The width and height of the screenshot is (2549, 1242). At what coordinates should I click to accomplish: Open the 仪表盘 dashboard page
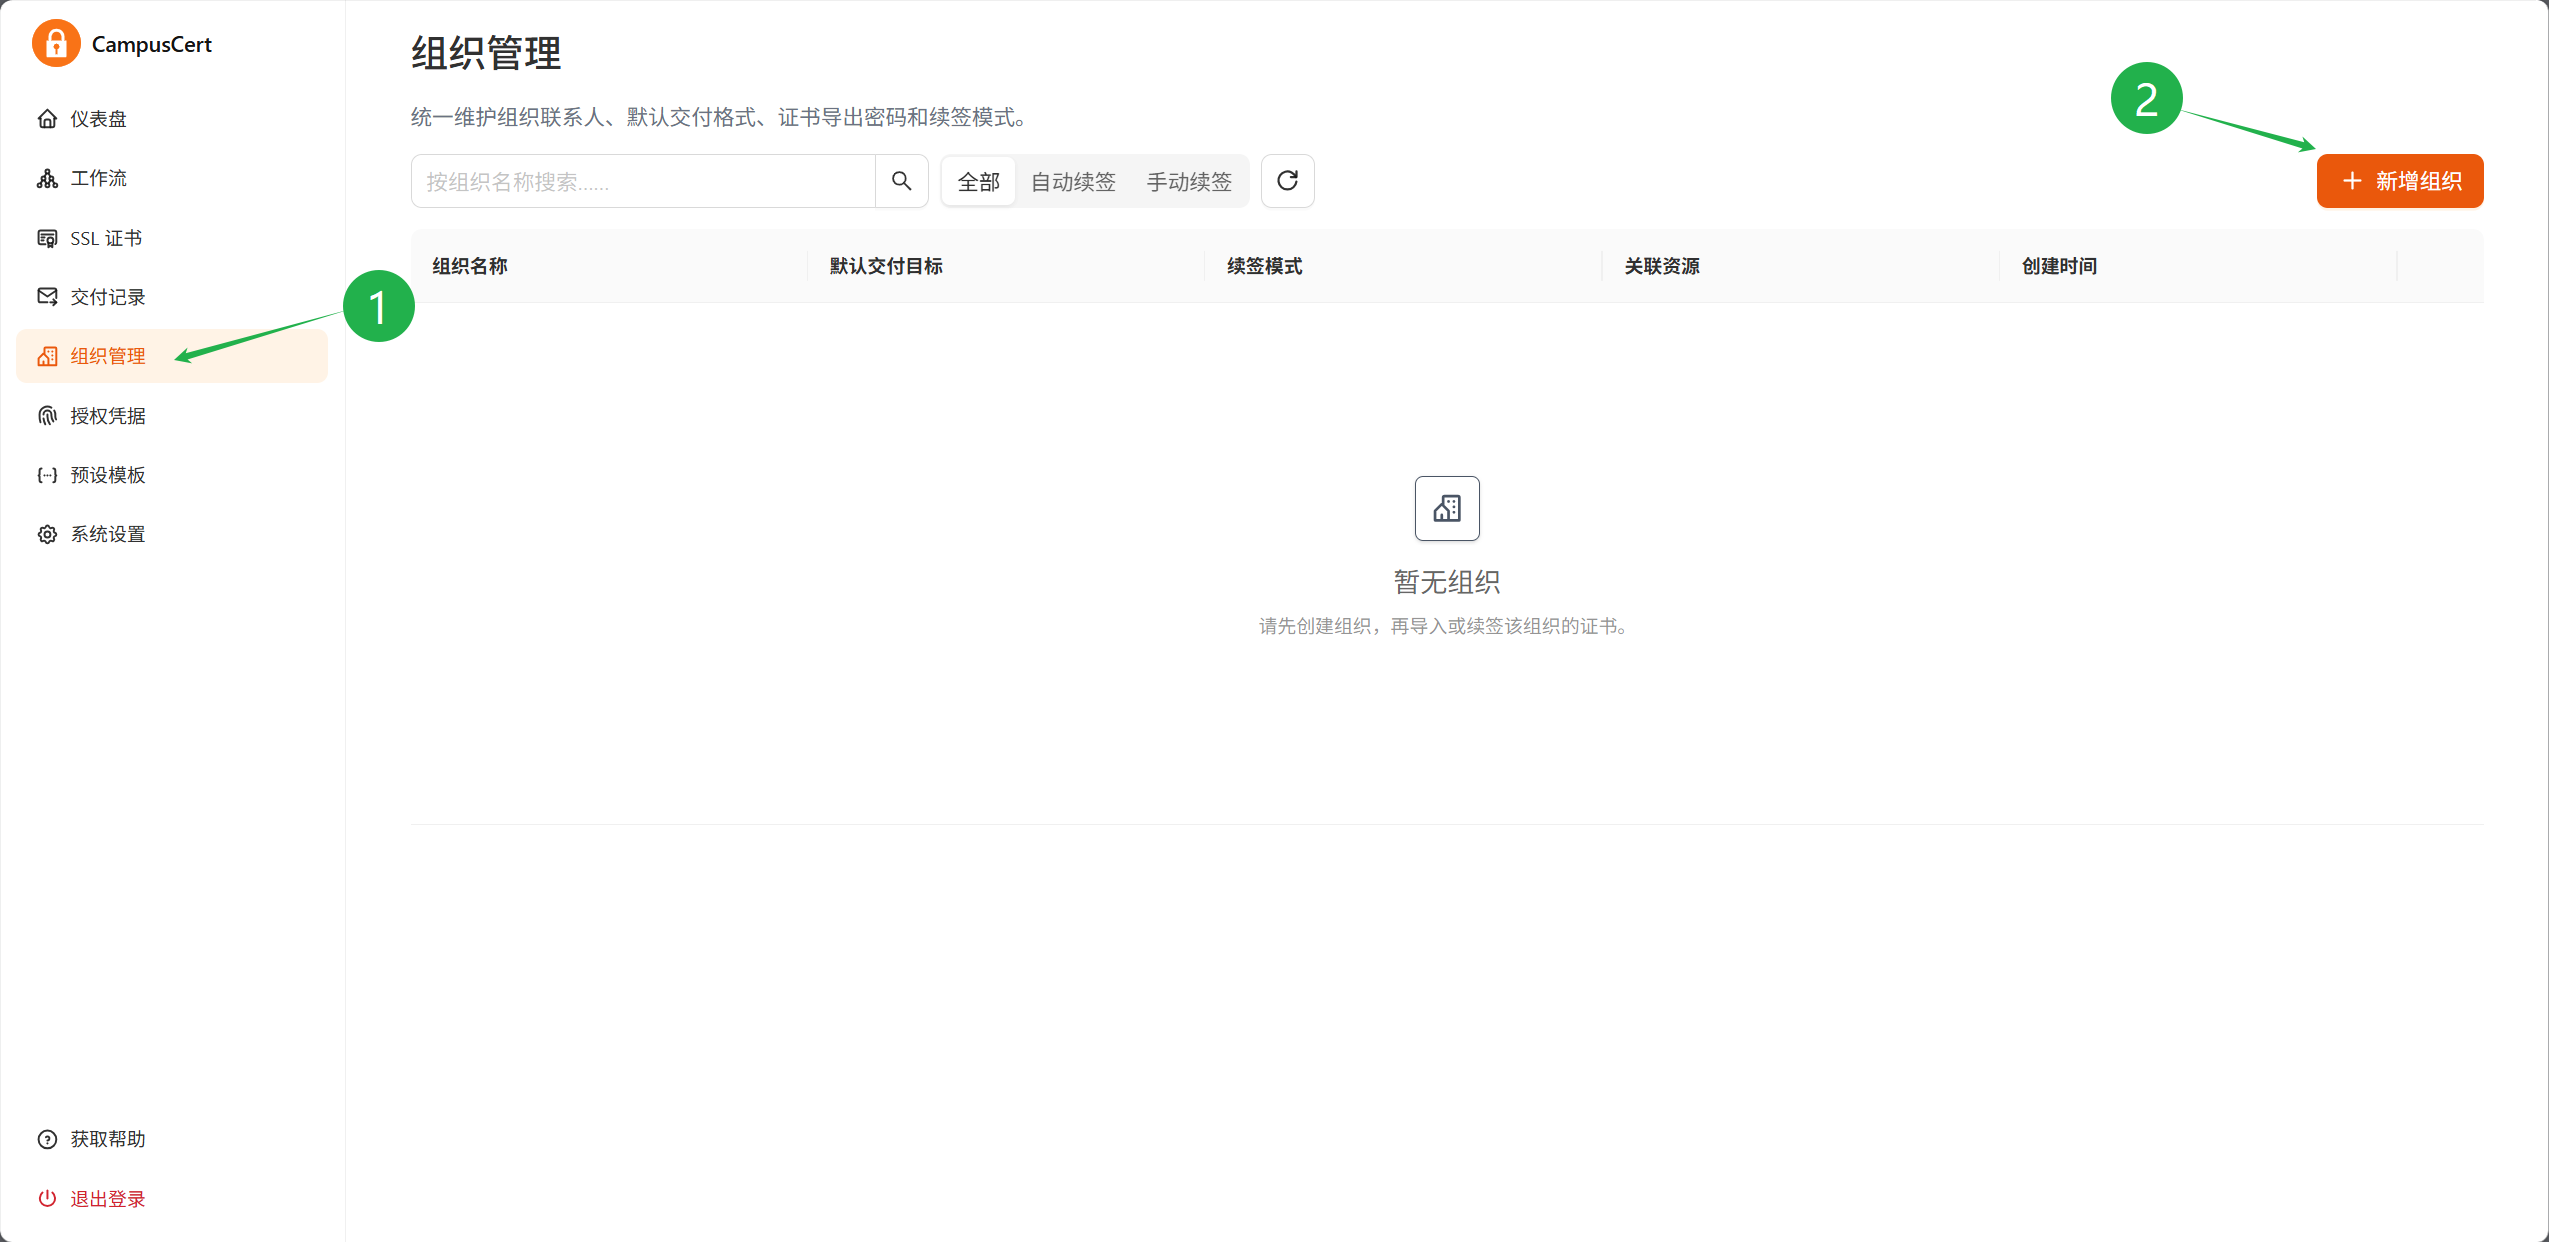172,119
